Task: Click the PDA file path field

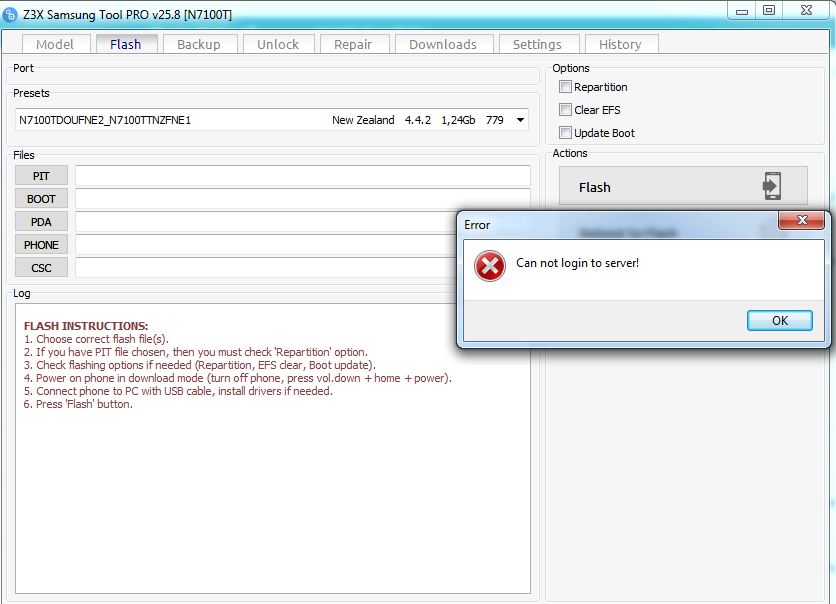Action: (266, 221)
